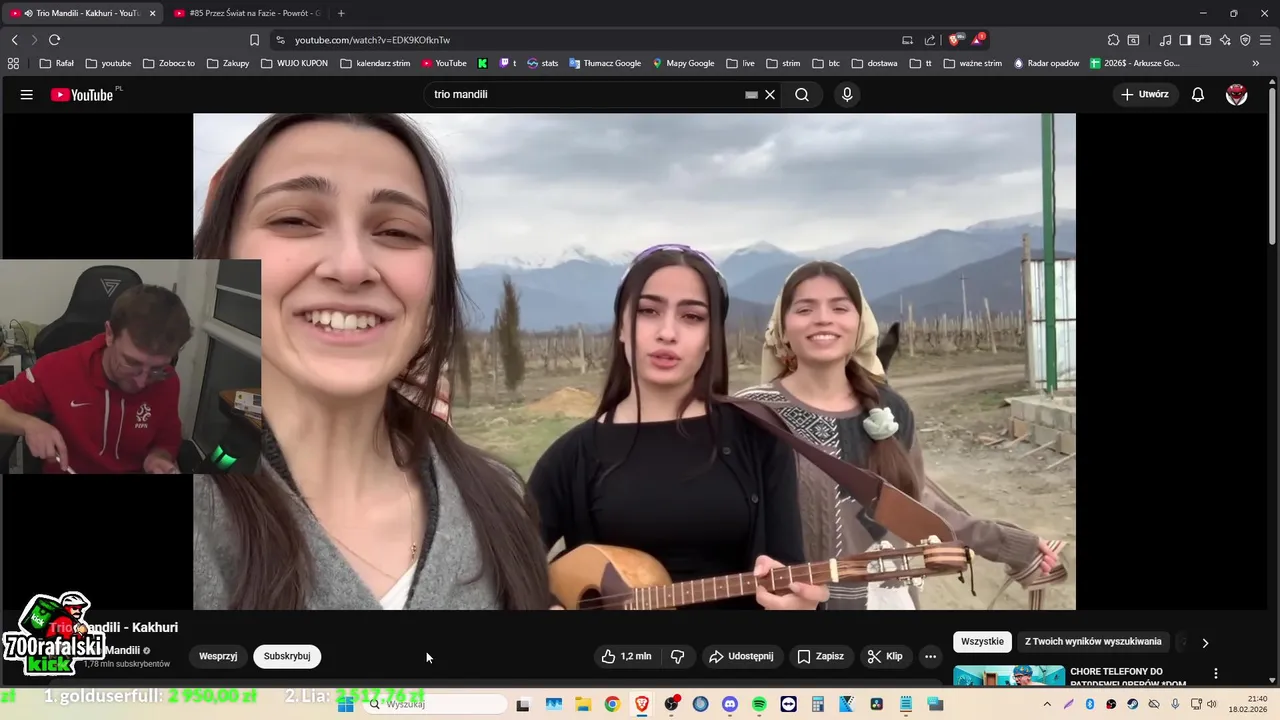Open Spotify from the taskbar

pos(759,704)
